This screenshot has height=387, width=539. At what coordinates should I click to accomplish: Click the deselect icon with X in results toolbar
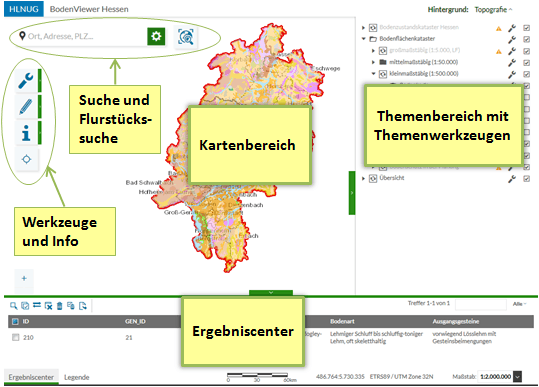pos(48,306)
